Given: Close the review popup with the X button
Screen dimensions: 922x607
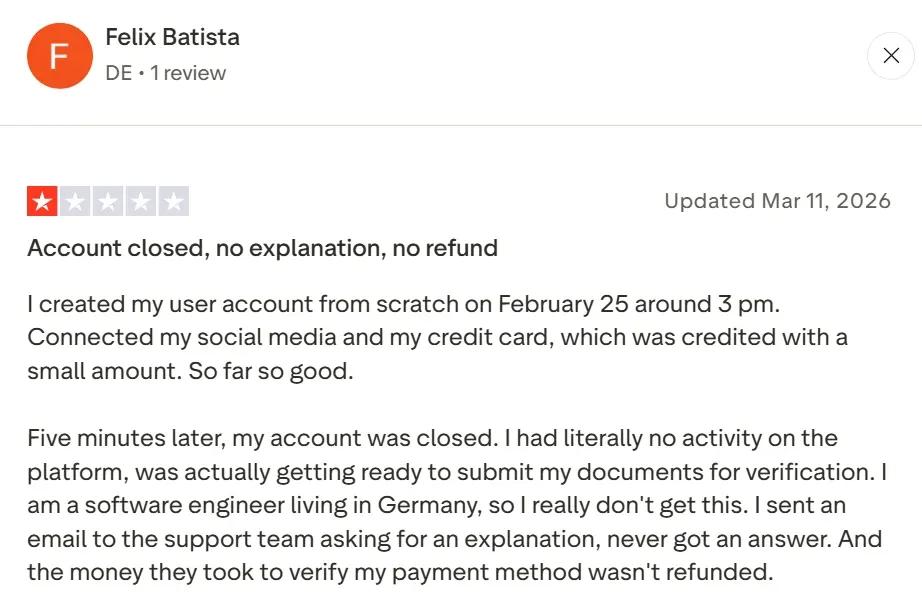Looking at the screenshot, I should (890, 56).
